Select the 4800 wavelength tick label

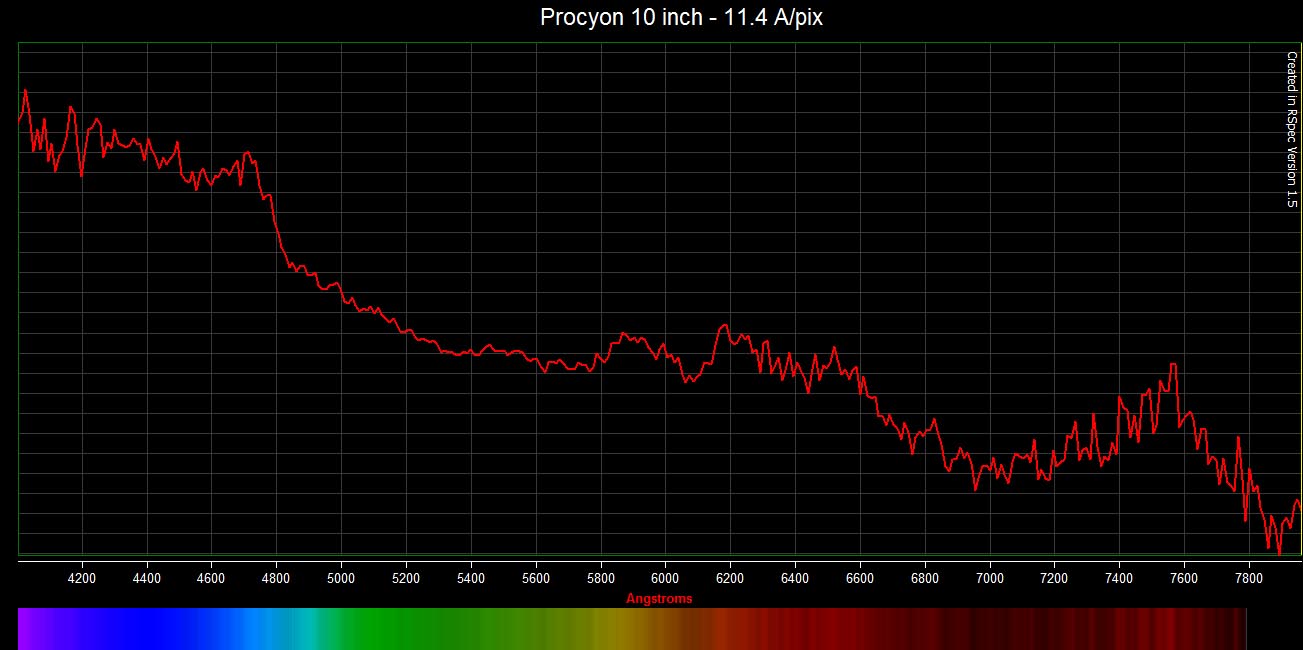click(276, 578)
